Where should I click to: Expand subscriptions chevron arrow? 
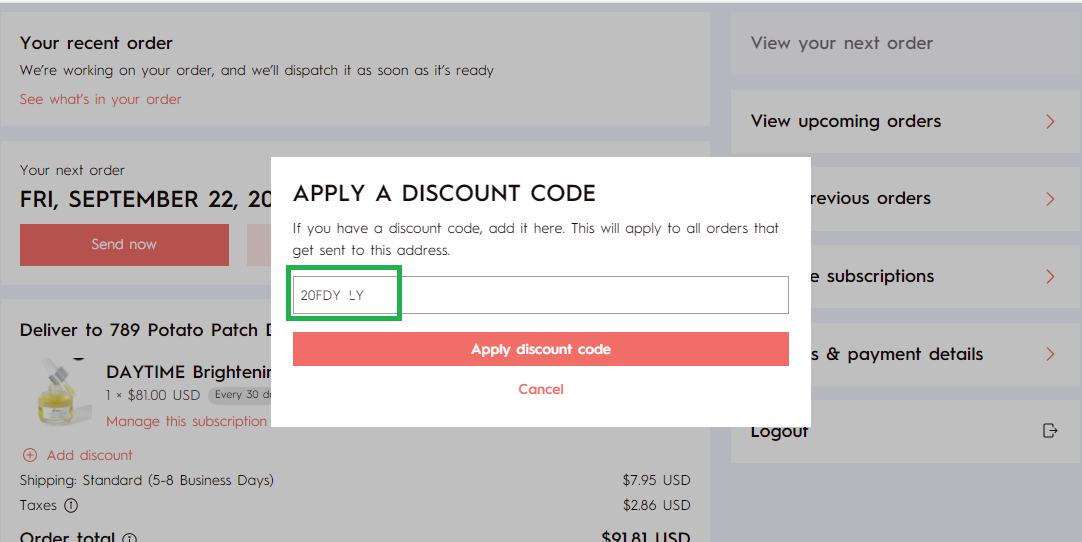coord(1050,277)
